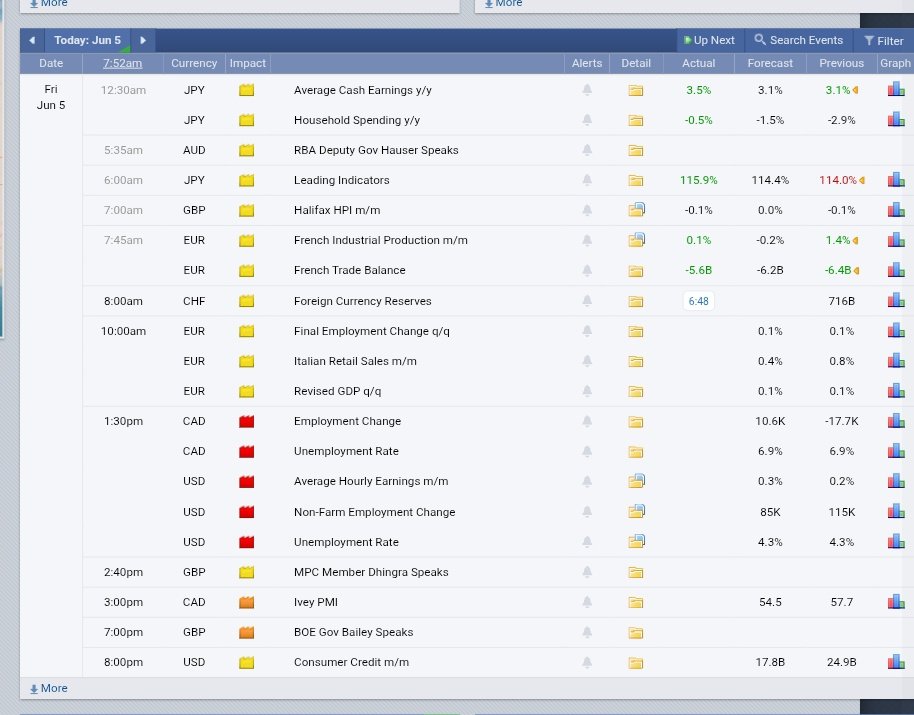Screen dimensions: 914x715
Task: Open graph for CAD Employment Change
Action: 896,421
